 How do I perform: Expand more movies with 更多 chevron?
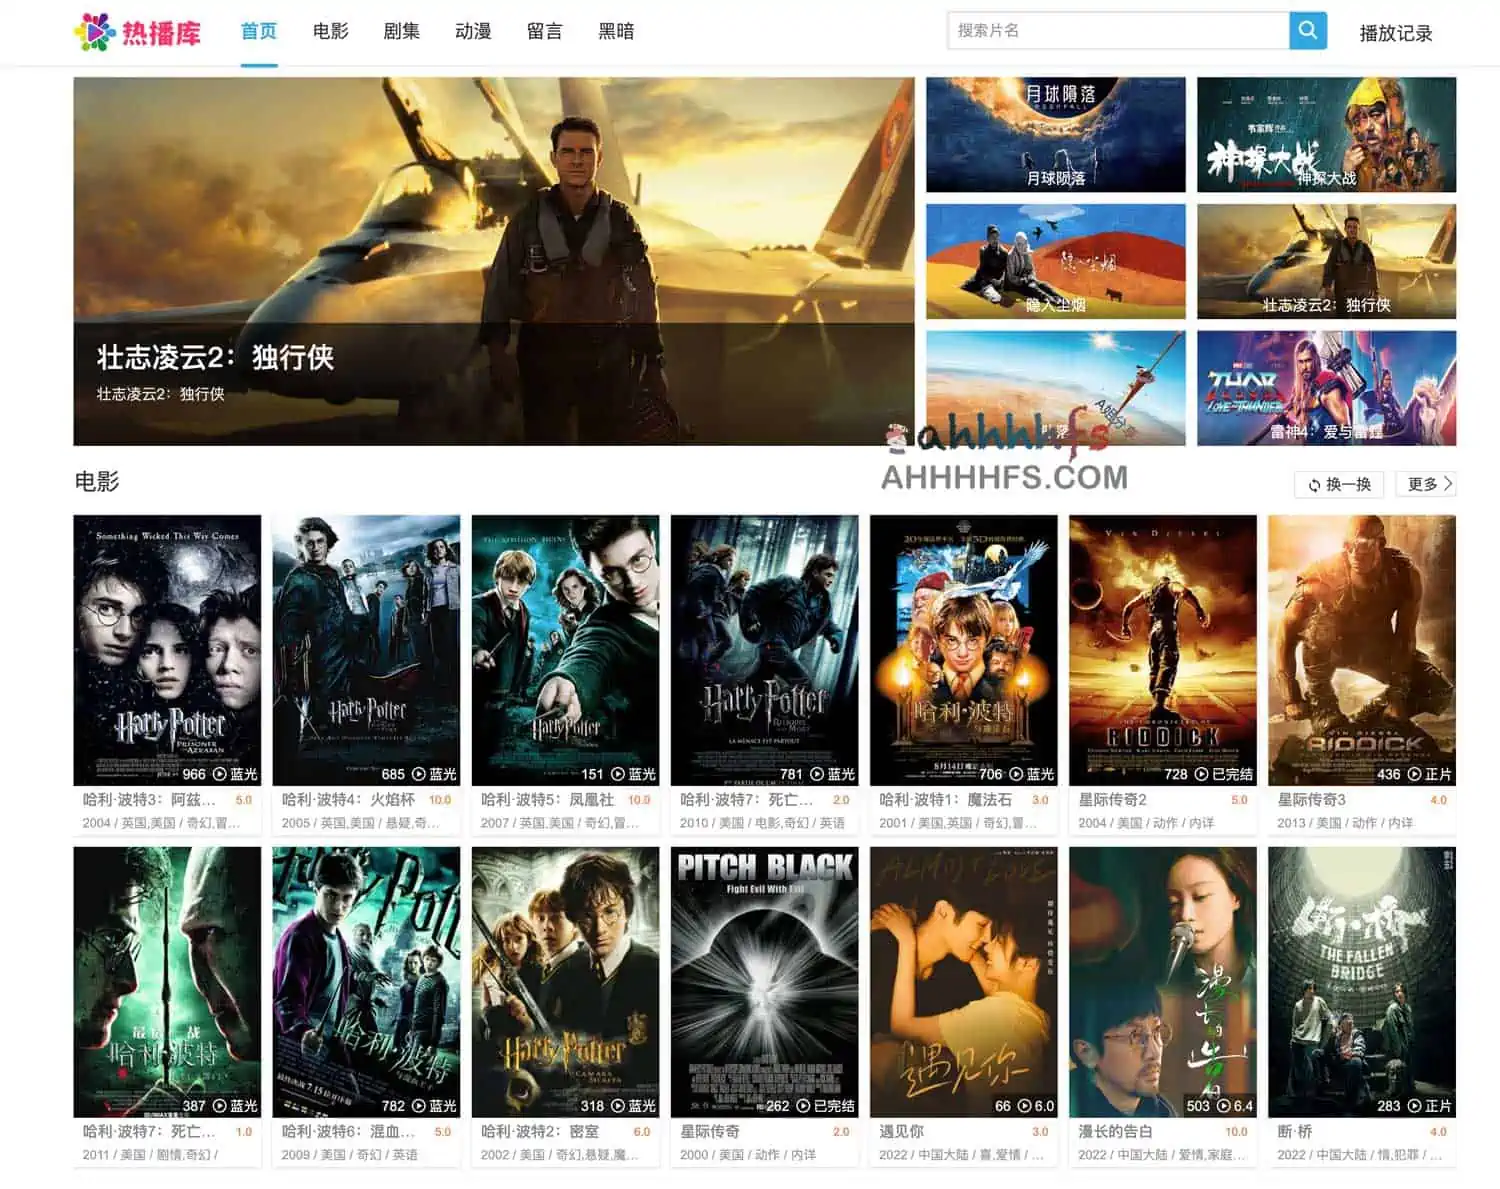1447,484
